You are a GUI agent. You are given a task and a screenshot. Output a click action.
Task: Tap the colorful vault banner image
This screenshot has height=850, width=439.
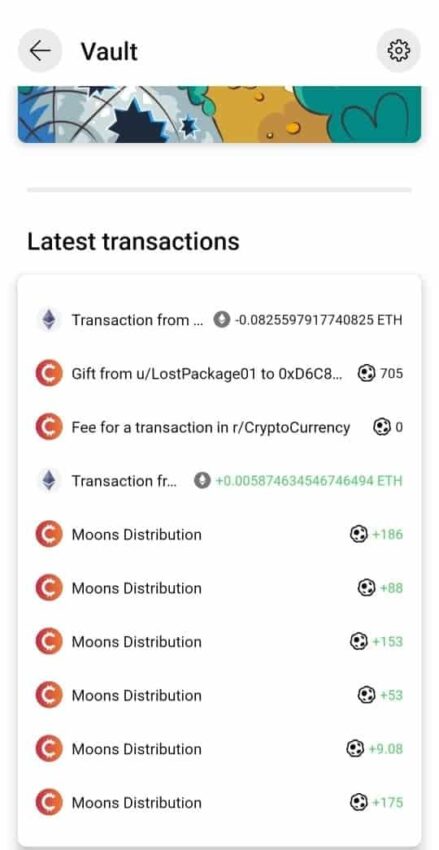tap(220, 114)
